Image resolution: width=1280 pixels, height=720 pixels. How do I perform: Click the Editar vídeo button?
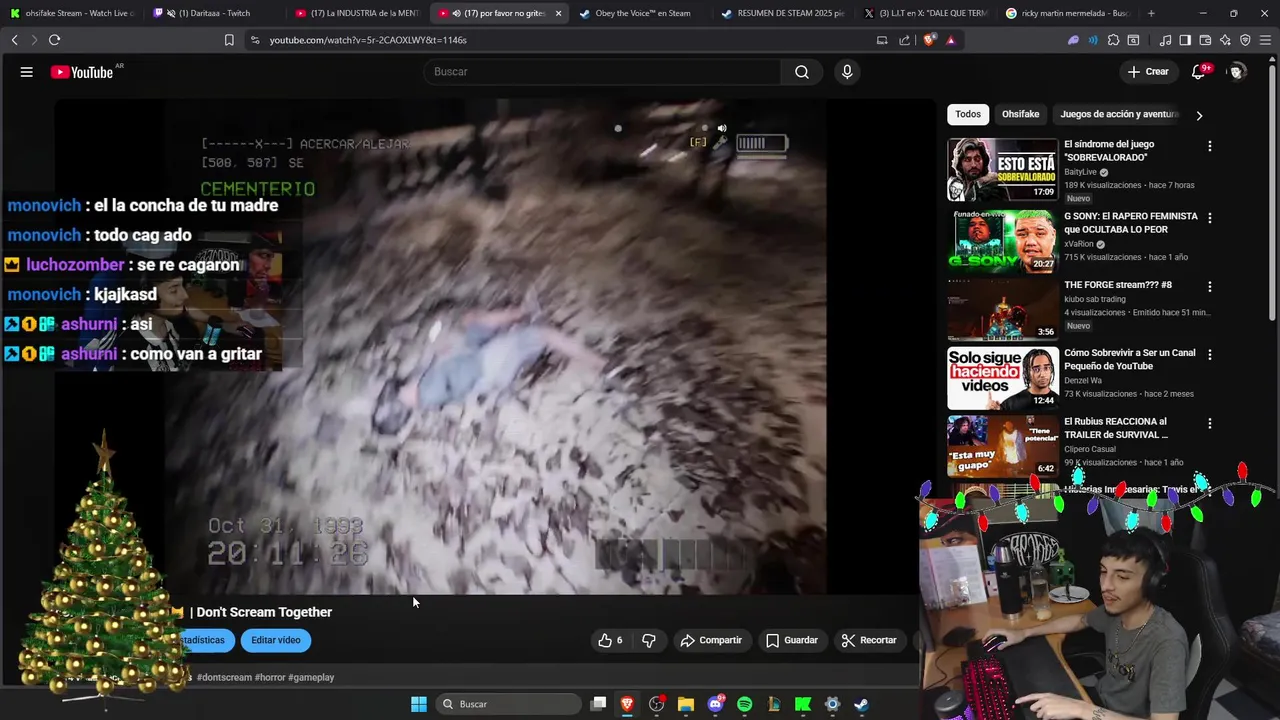276,640
